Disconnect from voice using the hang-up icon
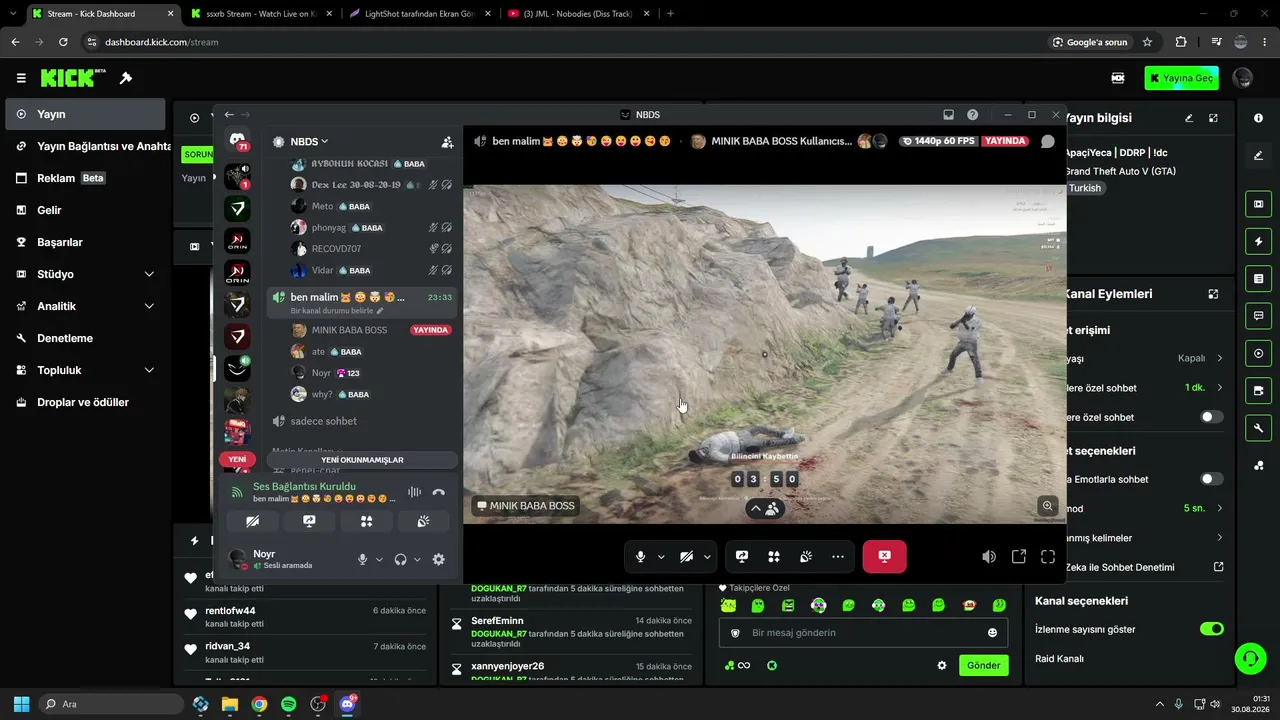 click(x=438, y=492)
